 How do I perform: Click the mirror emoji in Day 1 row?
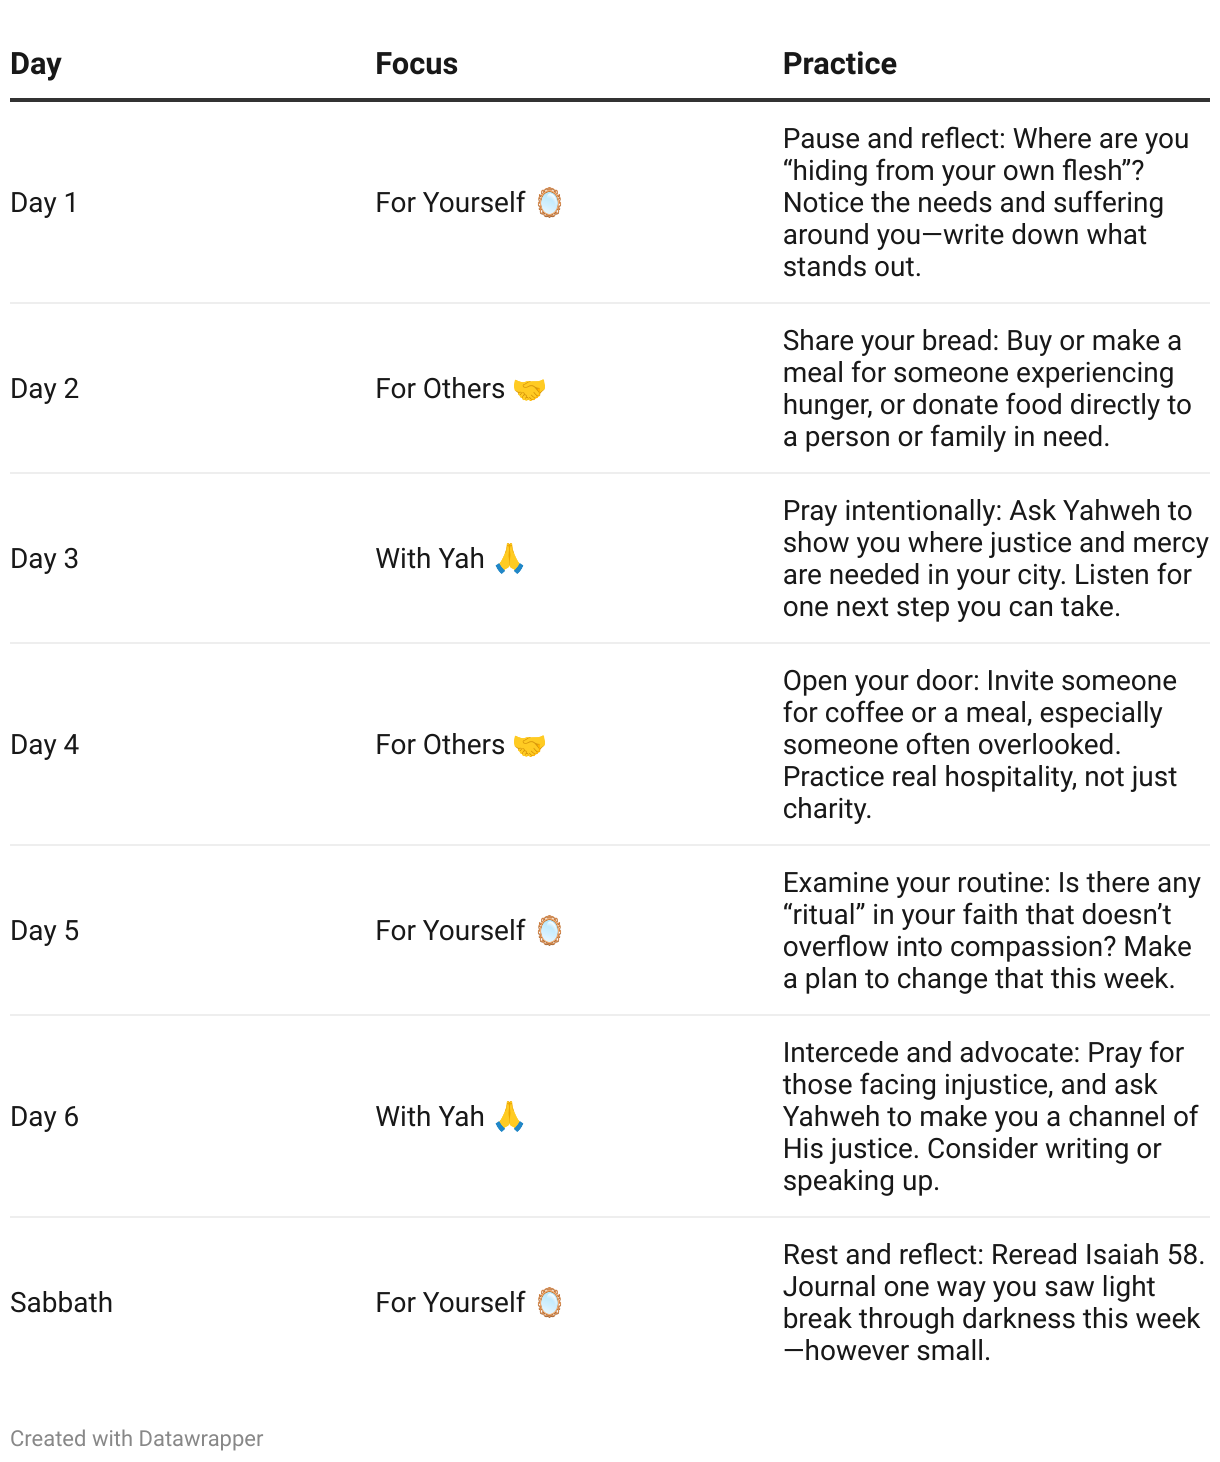tap(549, 203)
